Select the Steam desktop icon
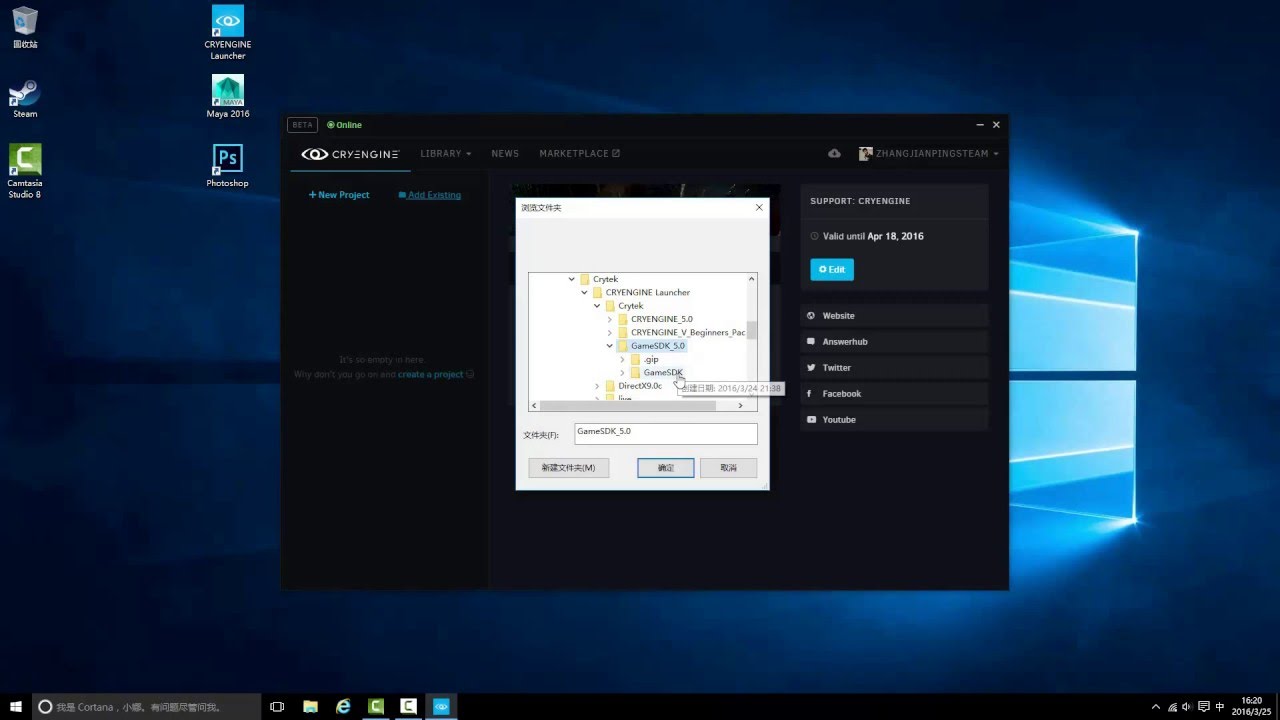Image resolution: width=1280 pixels, height=720 pixels. click(x=25, y=99)
